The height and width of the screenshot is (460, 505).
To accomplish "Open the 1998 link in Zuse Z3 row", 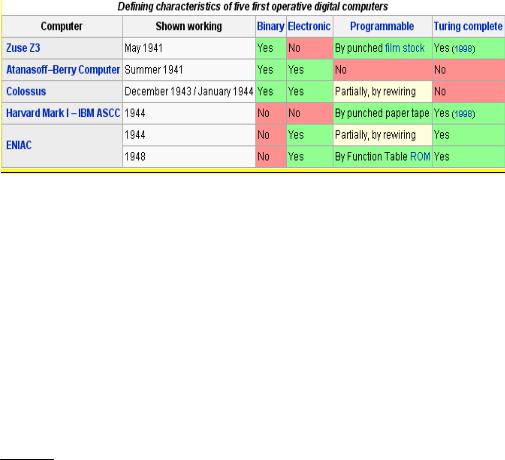I will [463, 49].
